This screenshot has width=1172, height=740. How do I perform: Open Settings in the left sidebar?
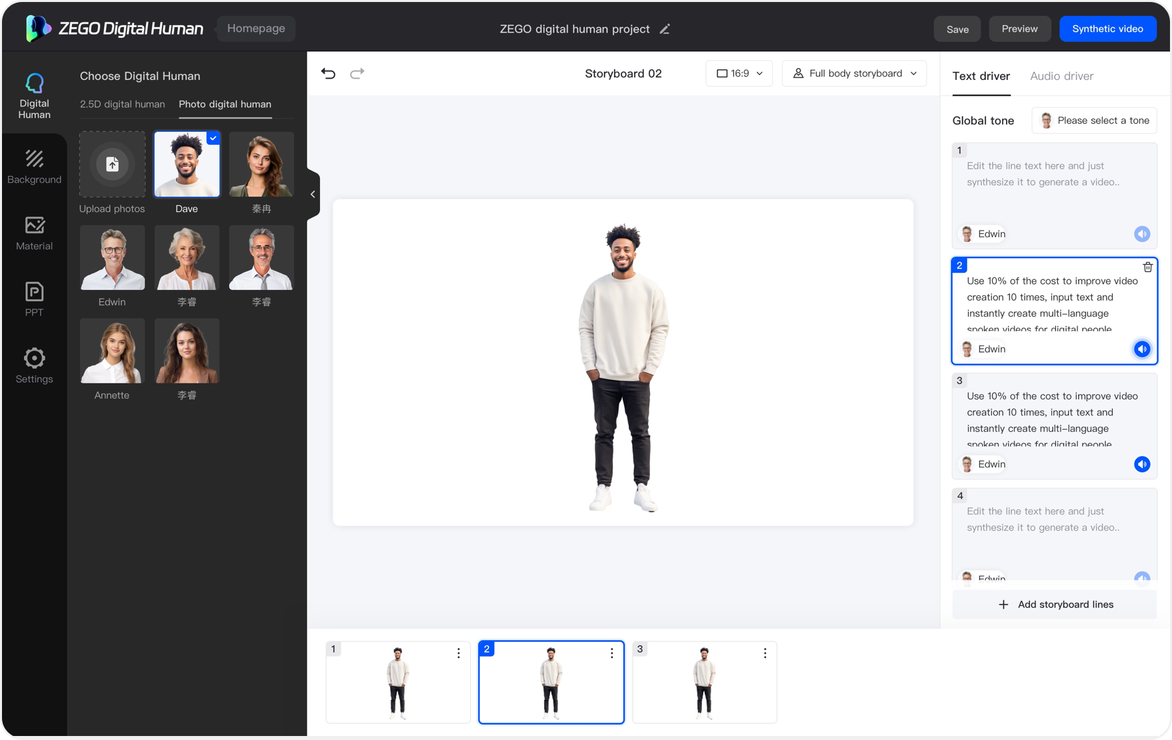34,365
